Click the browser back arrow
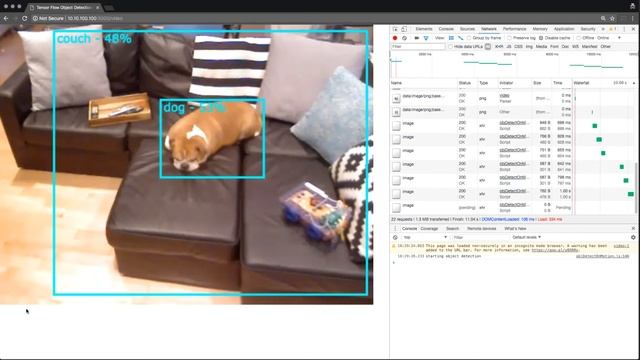The image size is (640, 360). click(6, 18)
